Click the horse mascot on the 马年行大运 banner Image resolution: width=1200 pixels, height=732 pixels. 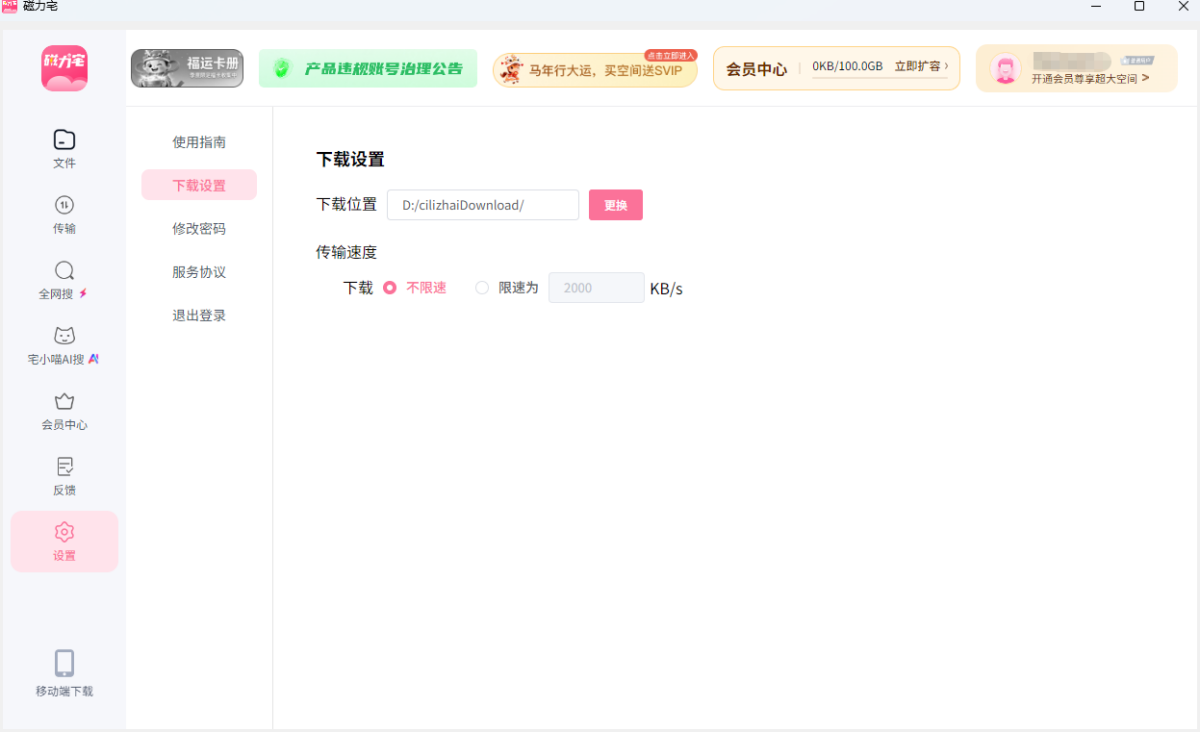[x=511, y=70]
